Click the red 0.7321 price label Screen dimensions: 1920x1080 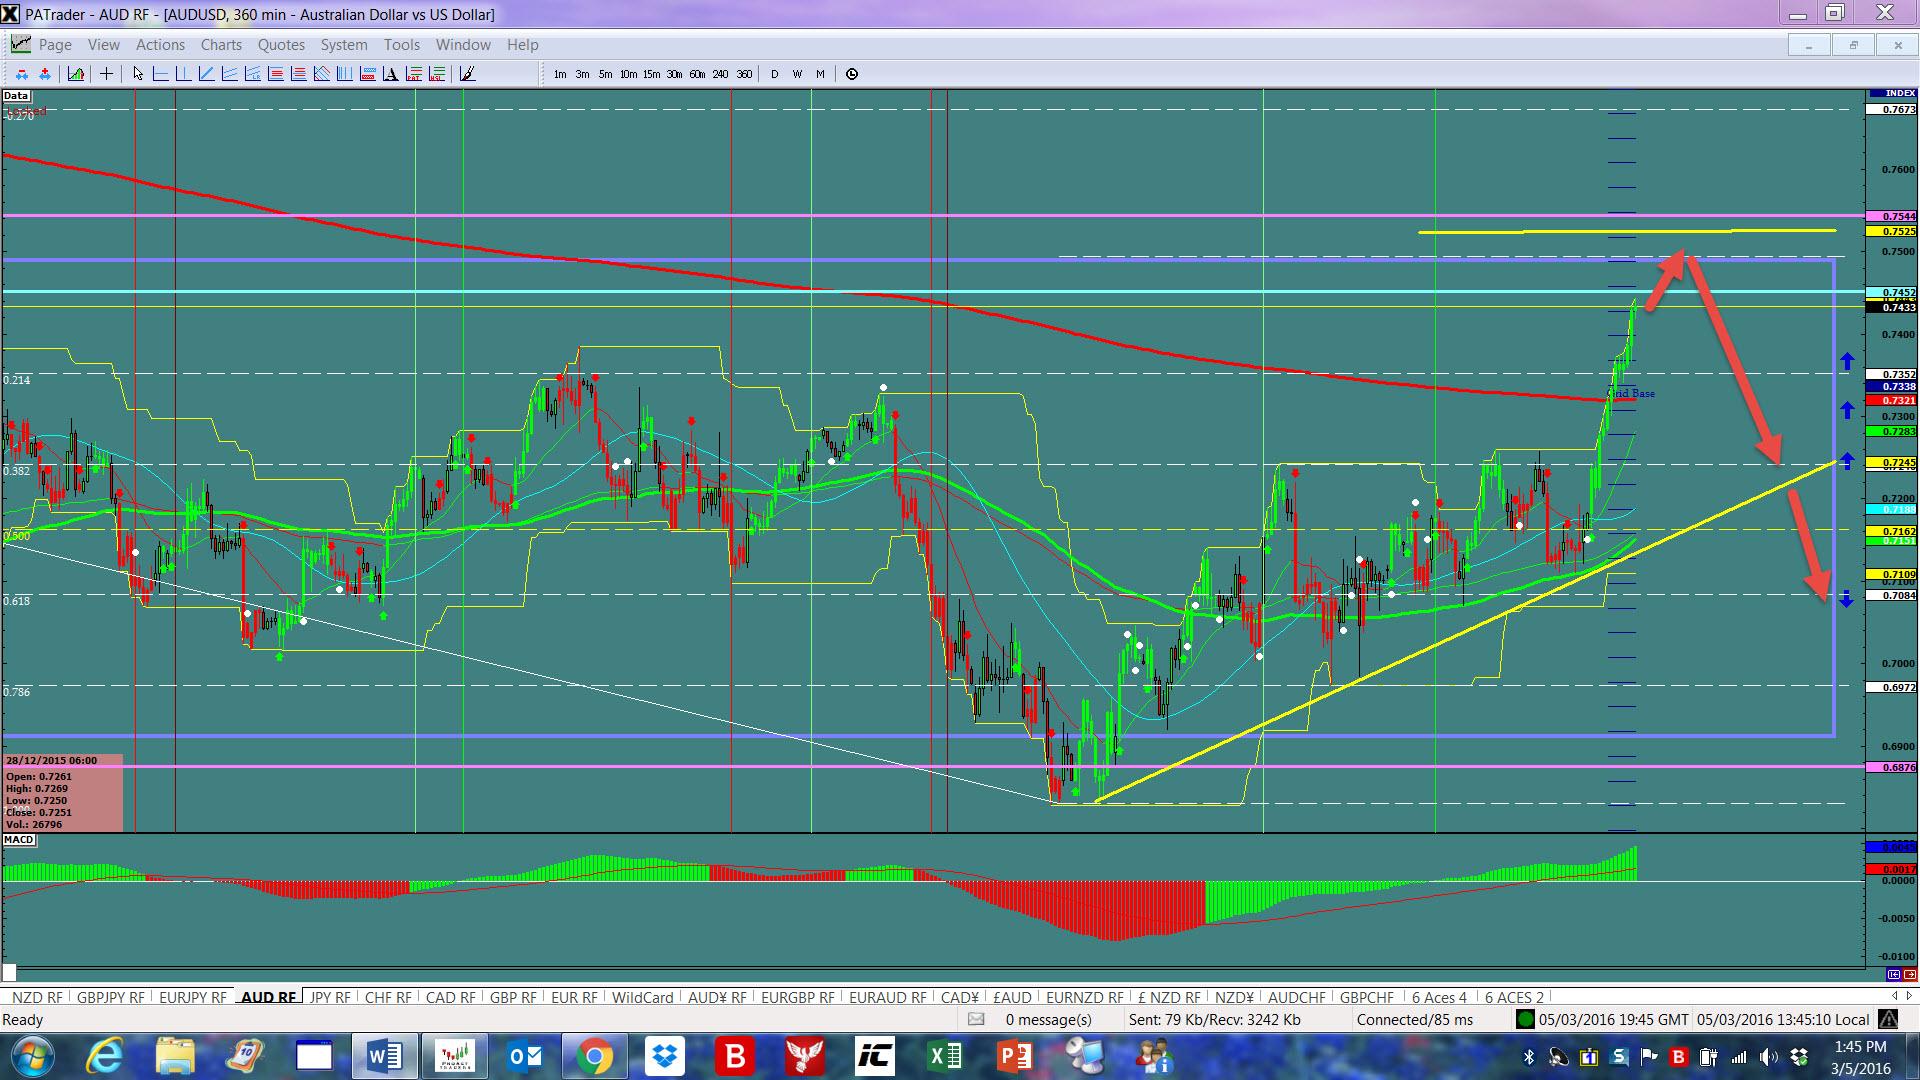pyautogui.click(x=1891, y=400)
